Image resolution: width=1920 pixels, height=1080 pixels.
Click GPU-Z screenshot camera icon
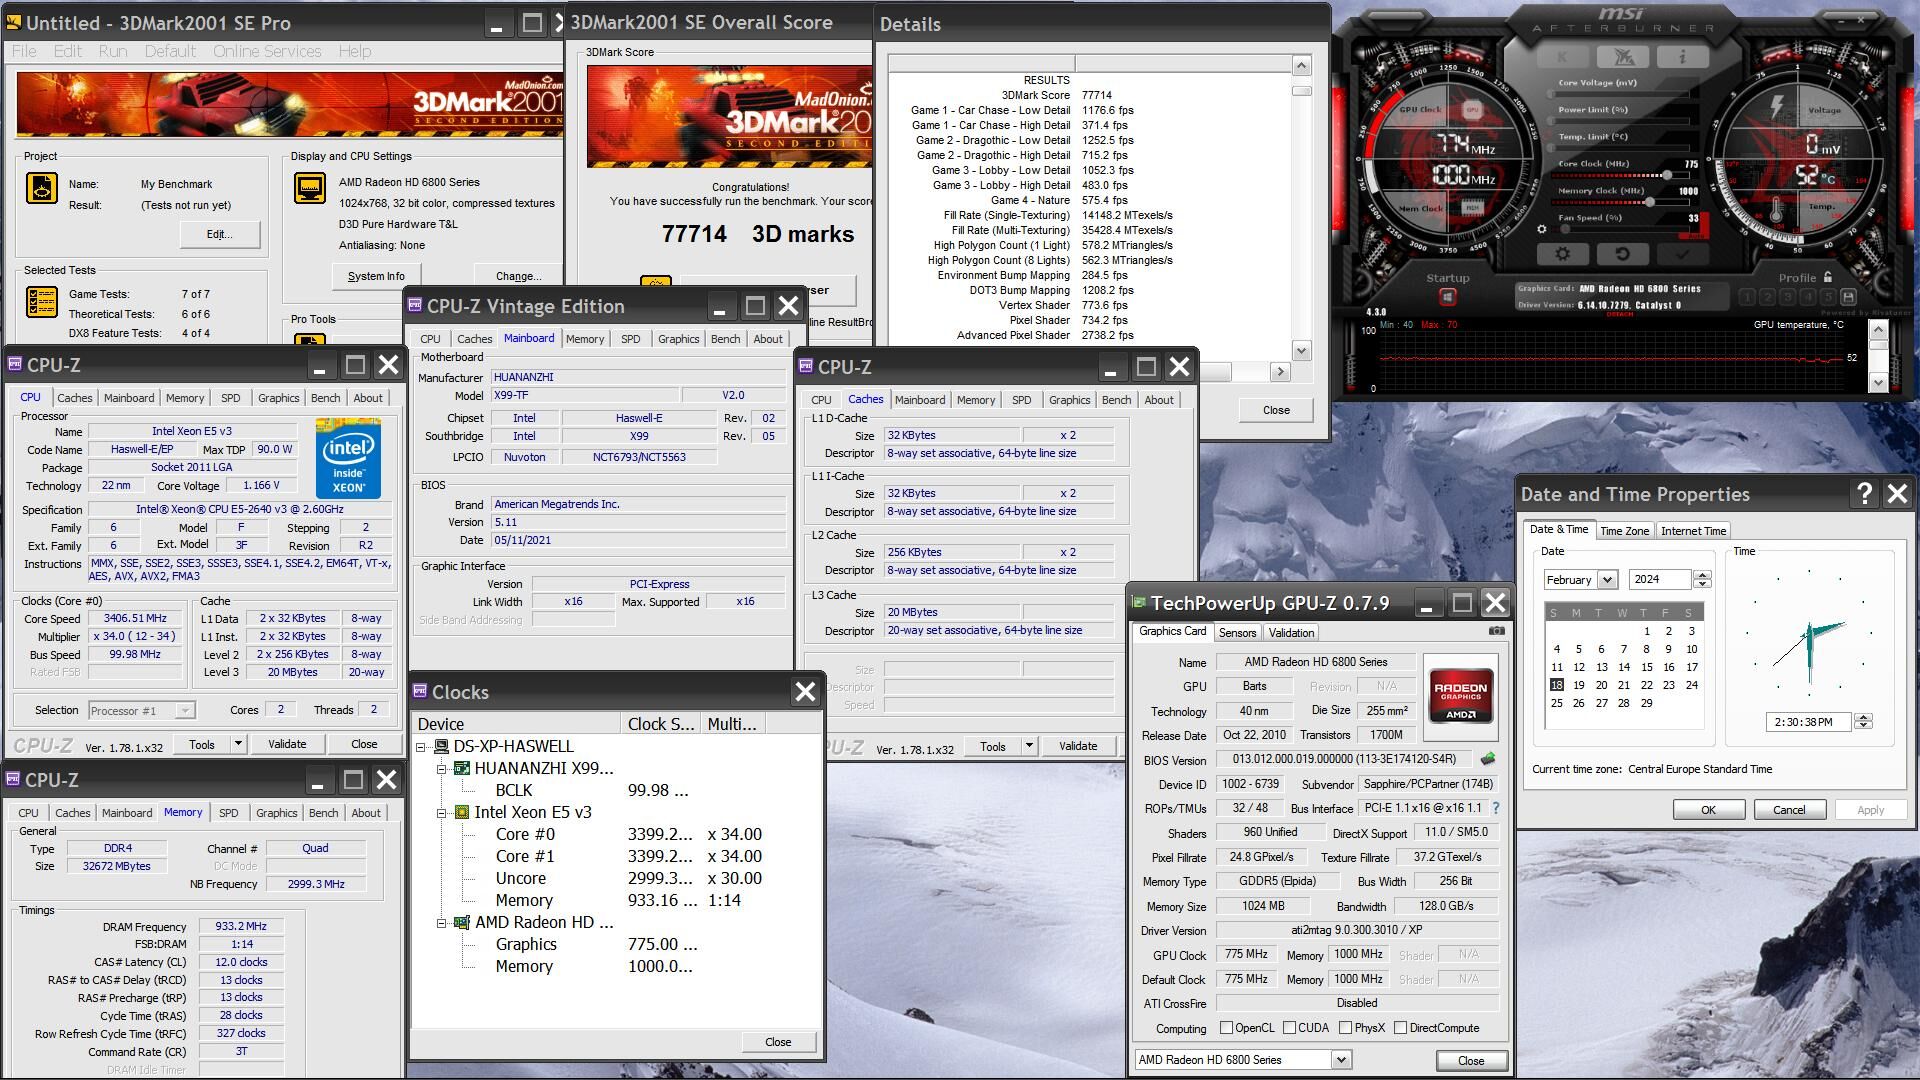coord(1496,631)
